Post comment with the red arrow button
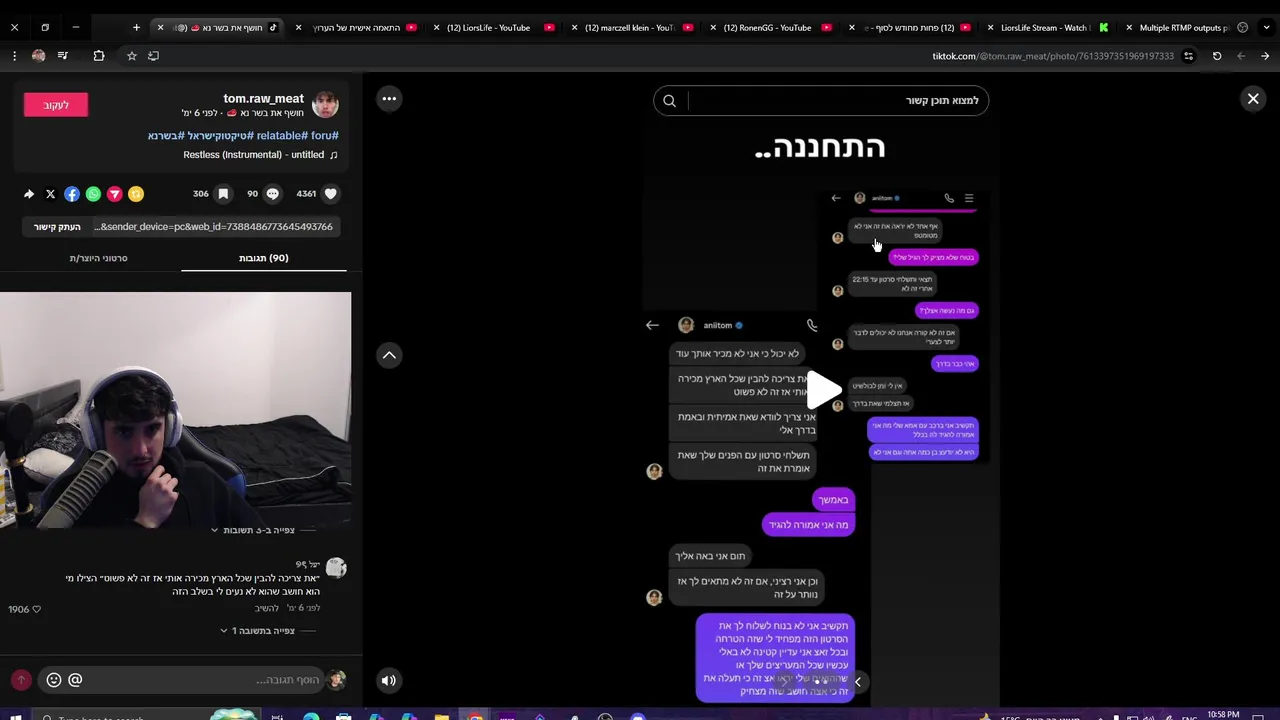Screen dimensions: 1280x720 coord(21,680)
